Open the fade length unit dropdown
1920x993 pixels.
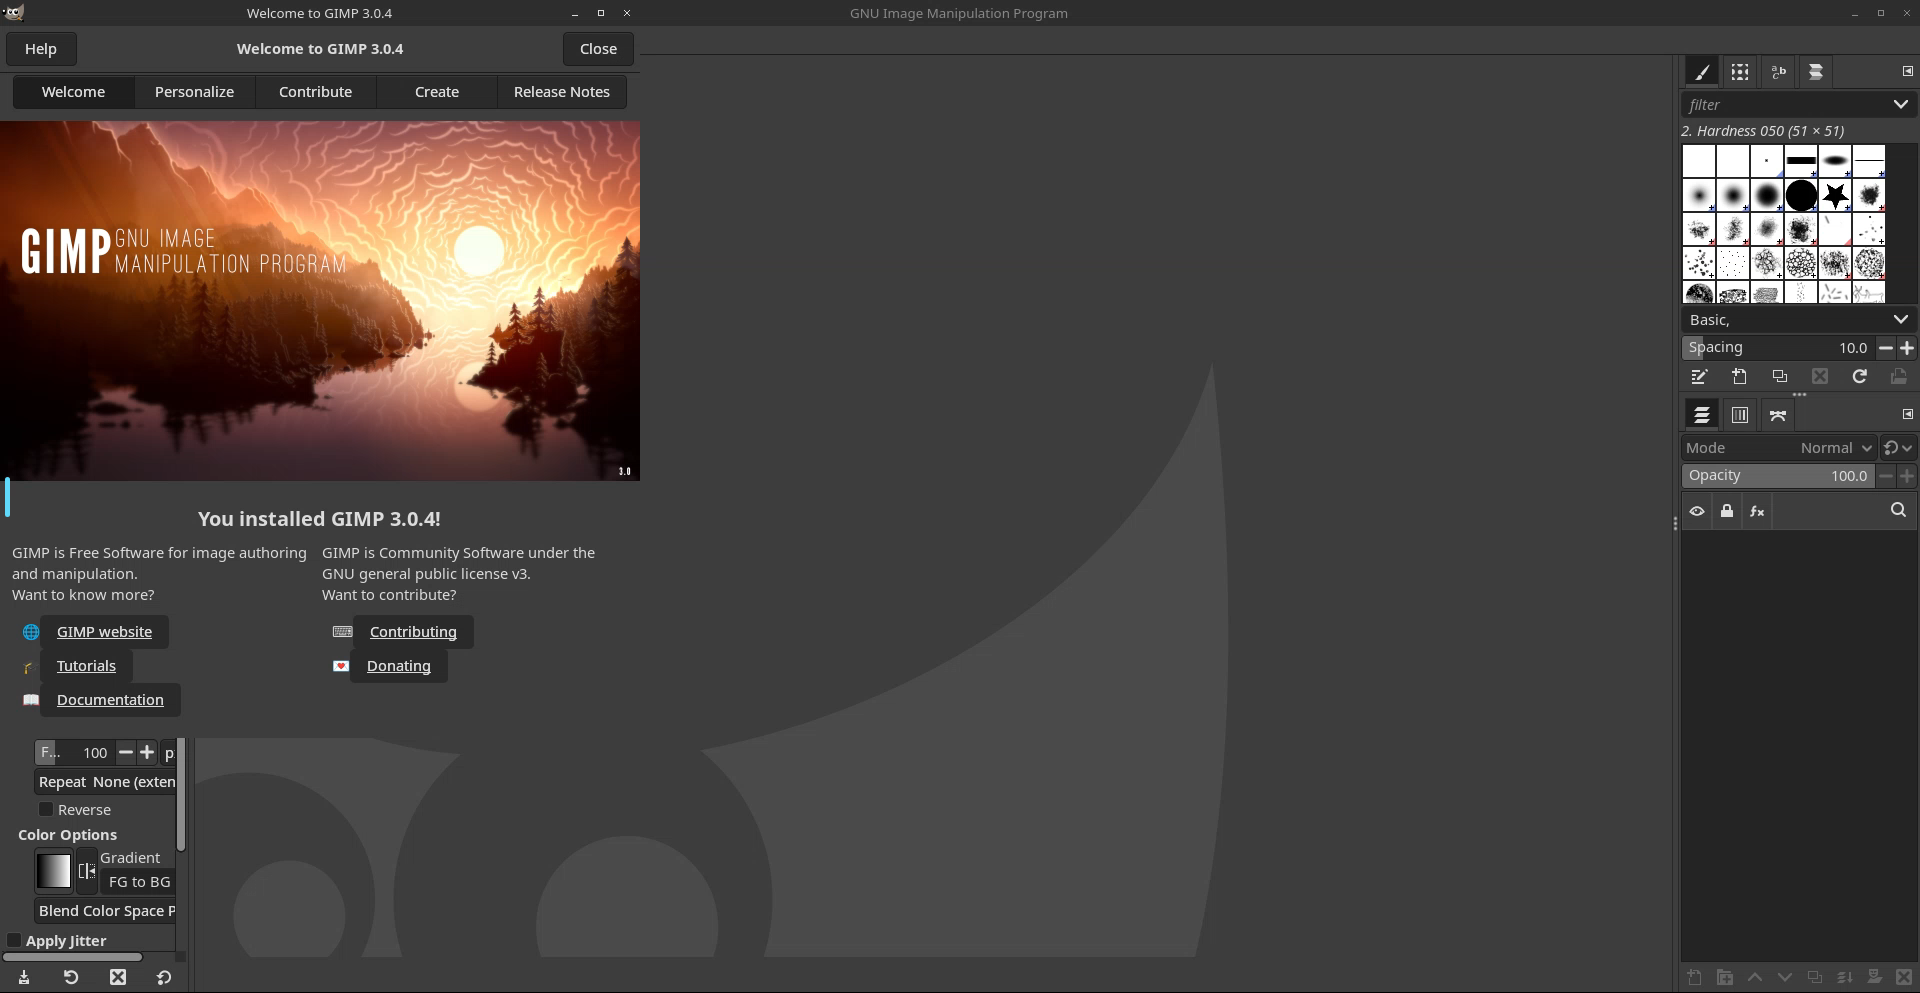point(169,753)
